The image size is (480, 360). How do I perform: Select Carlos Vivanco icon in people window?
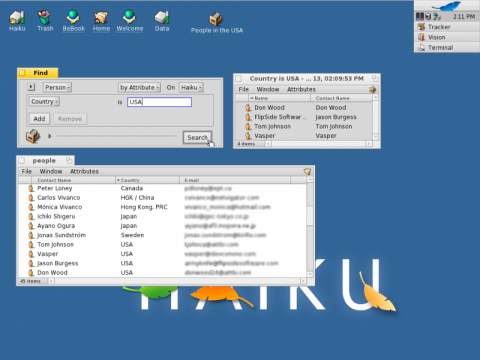tap(31, 198)
